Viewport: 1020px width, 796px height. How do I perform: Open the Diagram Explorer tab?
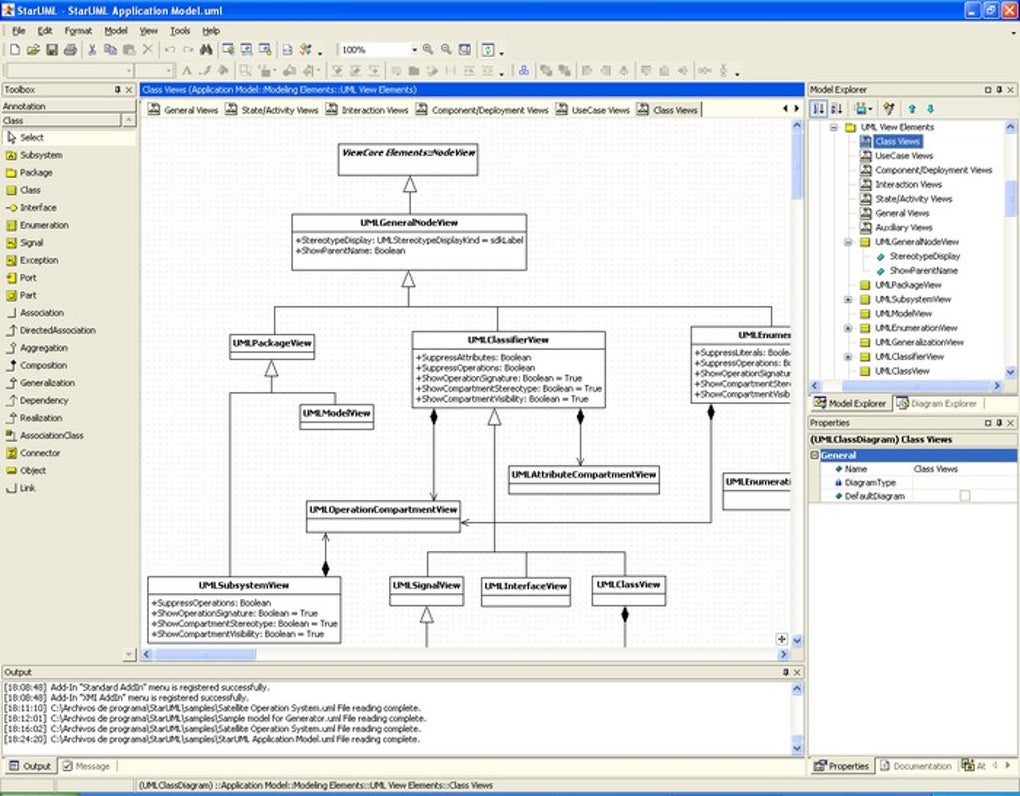(x=937, y=403)
